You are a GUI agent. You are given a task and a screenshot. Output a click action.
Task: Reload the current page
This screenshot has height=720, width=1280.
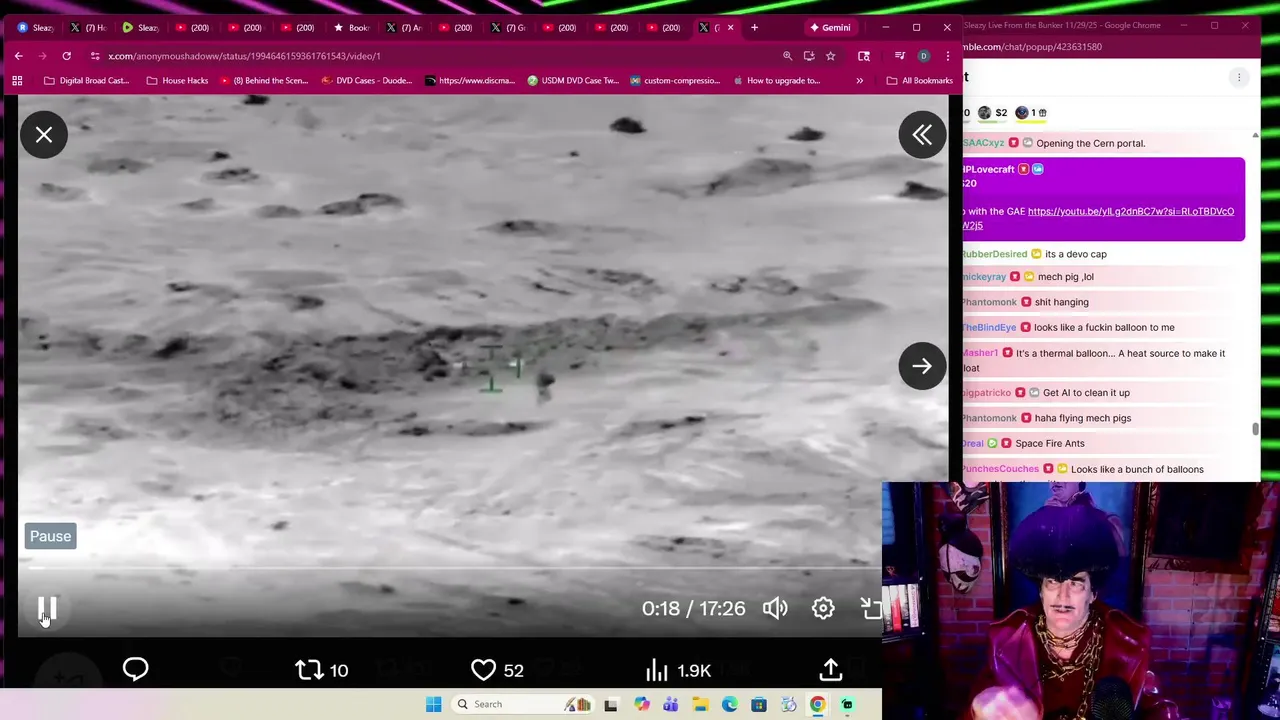[x=66, y=56]
